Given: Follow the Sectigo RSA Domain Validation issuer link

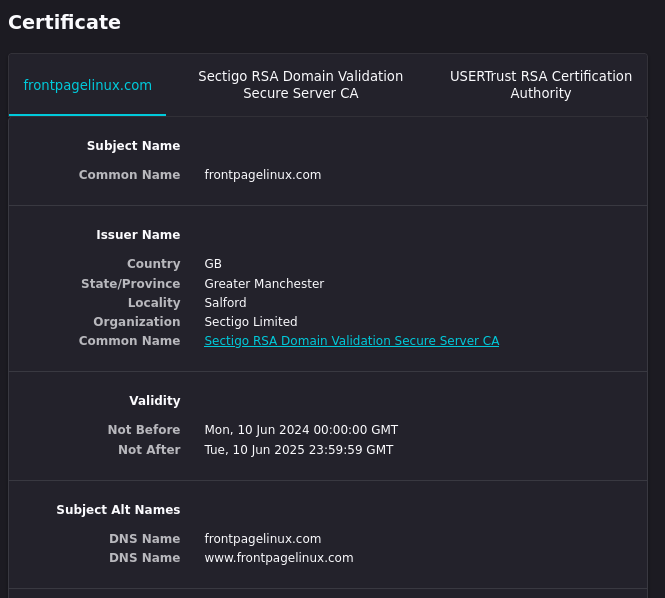Looking at the screenshot, I should tap(352, 341).
